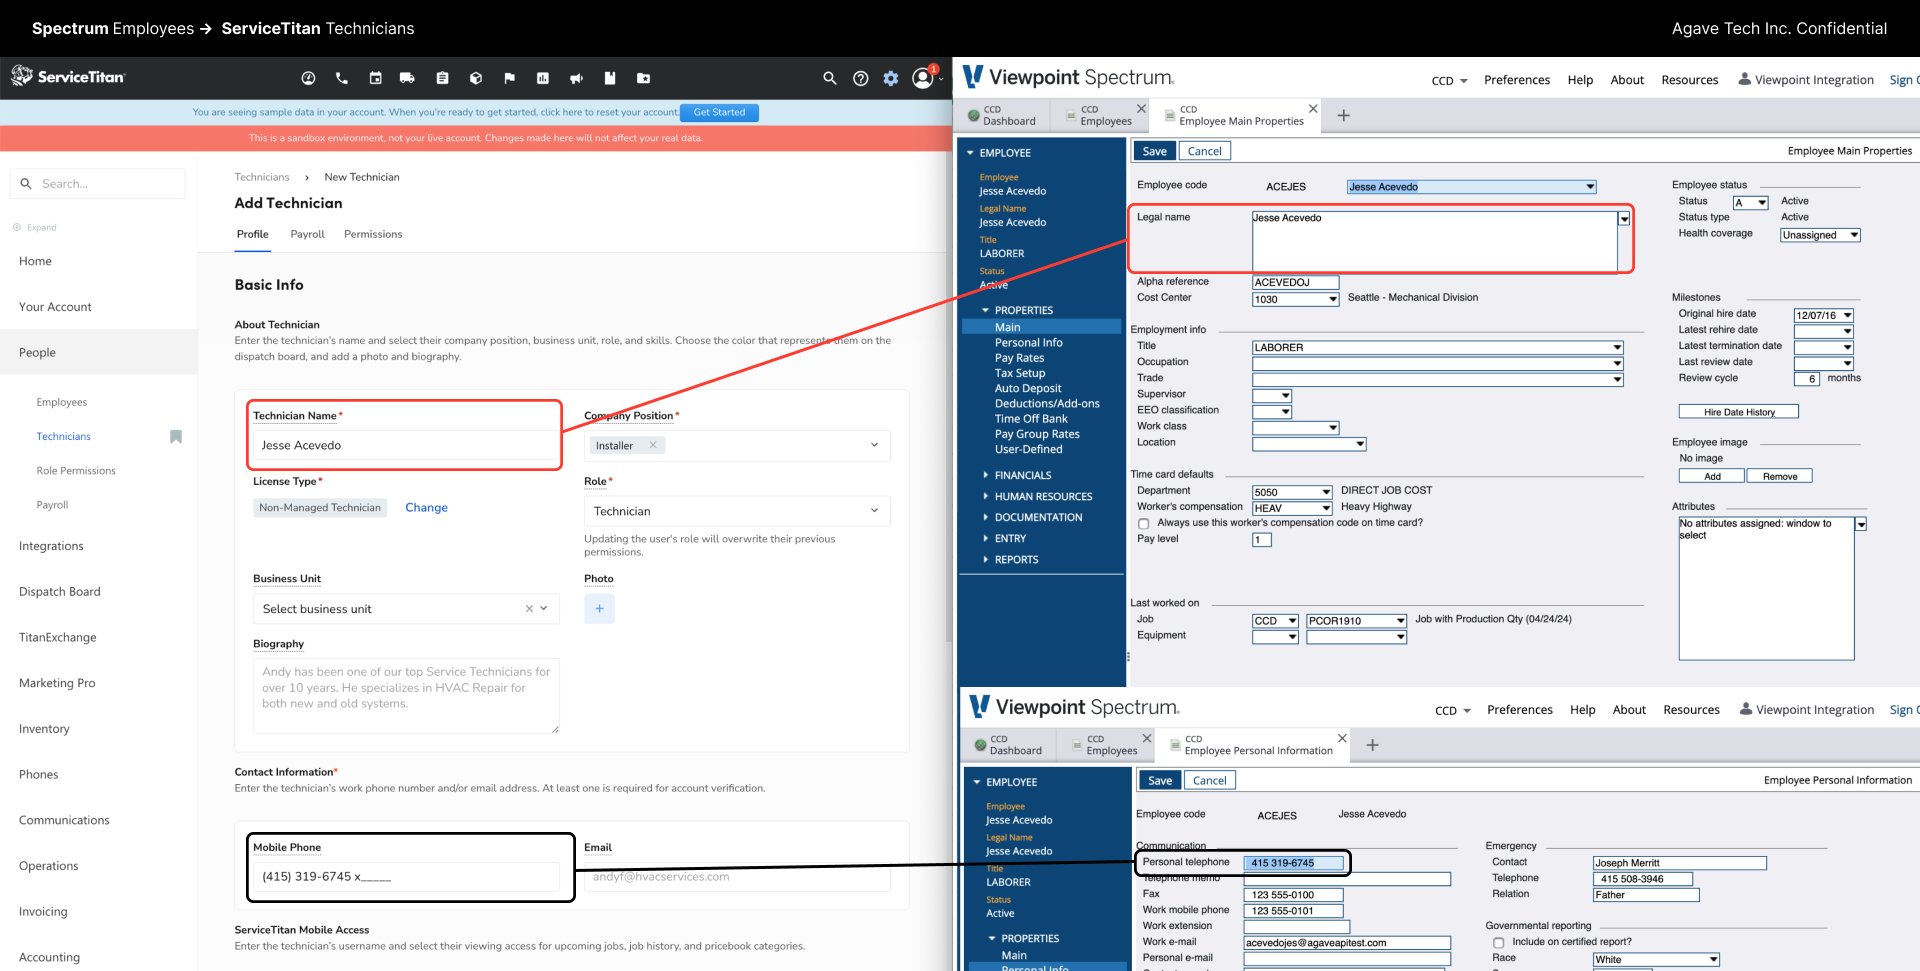The image size is (1920, 971).
Task: Click the Hire Date History button
Action: (x=1738, y=412)
